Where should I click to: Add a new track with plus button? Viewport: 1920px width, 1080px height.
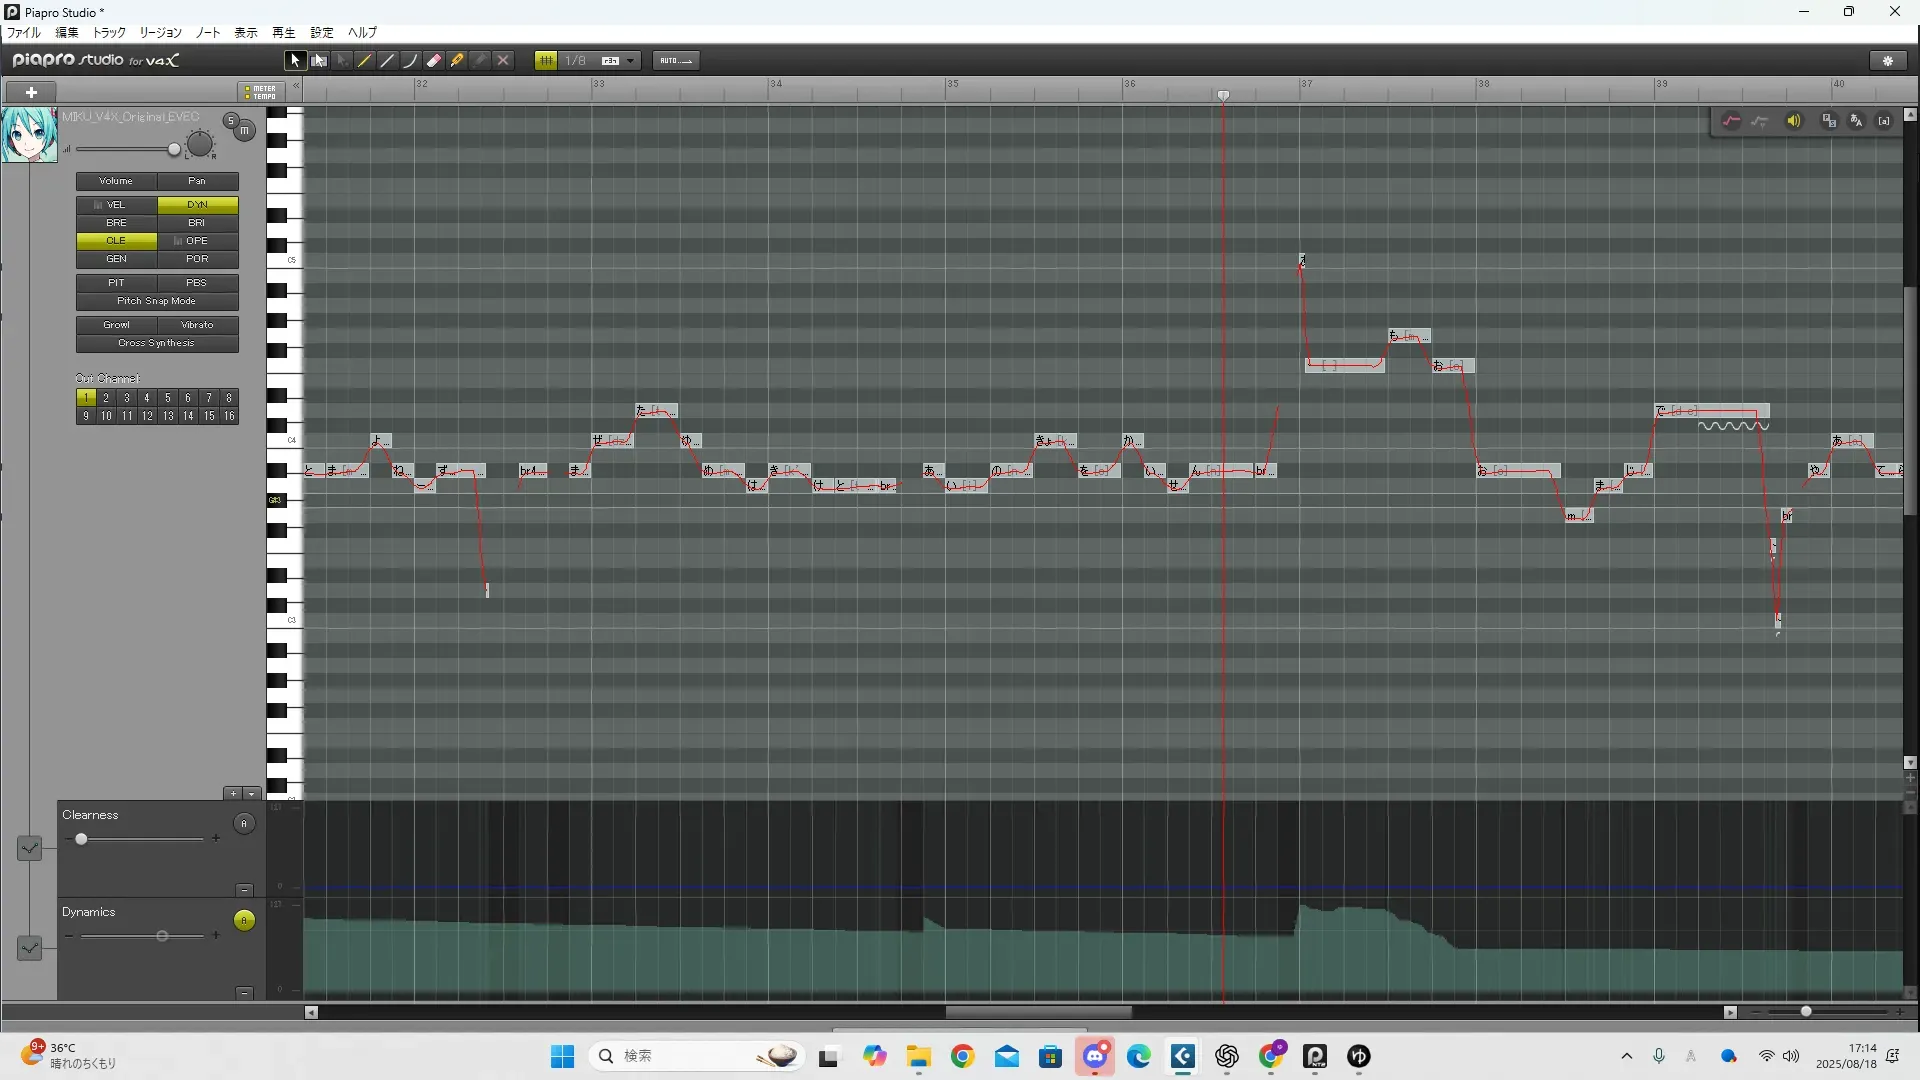(31, 92)
